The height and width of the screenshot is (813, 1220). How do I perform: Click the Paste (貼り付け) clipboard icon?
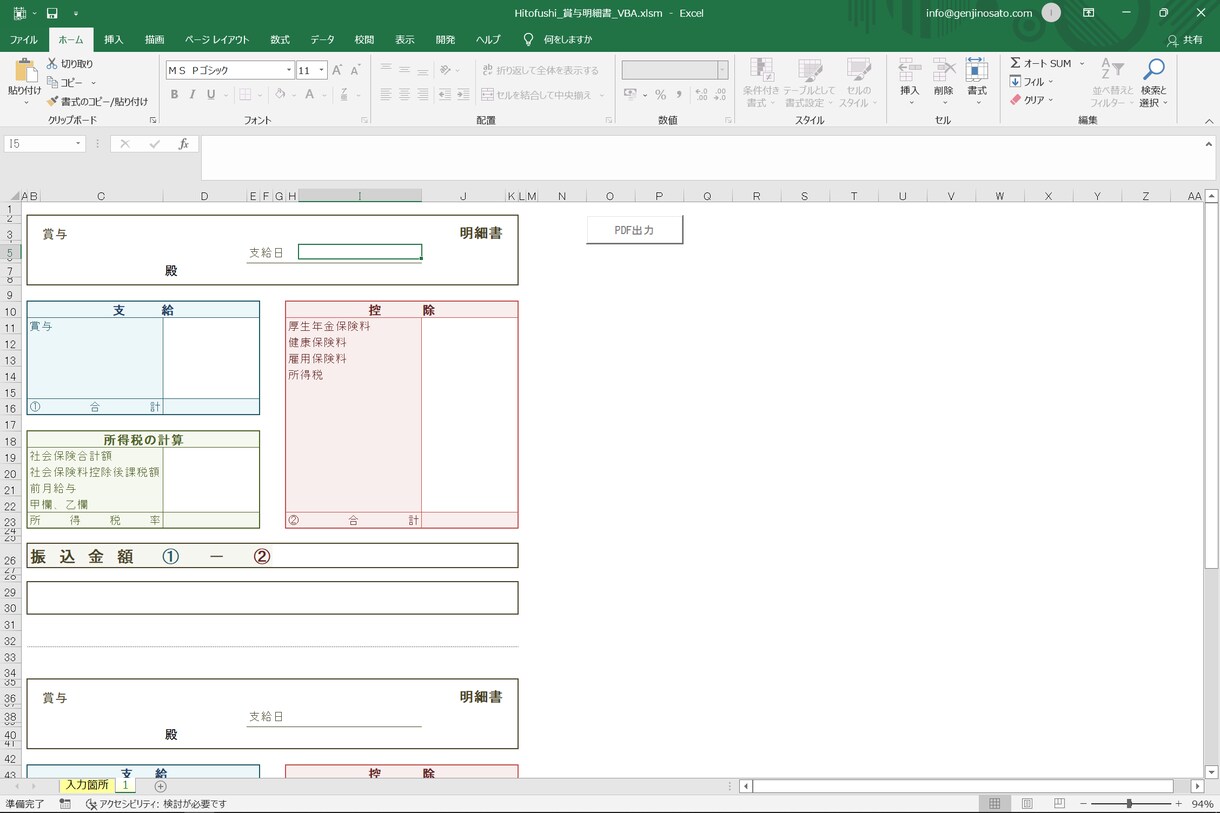click(x=25, y=70)
